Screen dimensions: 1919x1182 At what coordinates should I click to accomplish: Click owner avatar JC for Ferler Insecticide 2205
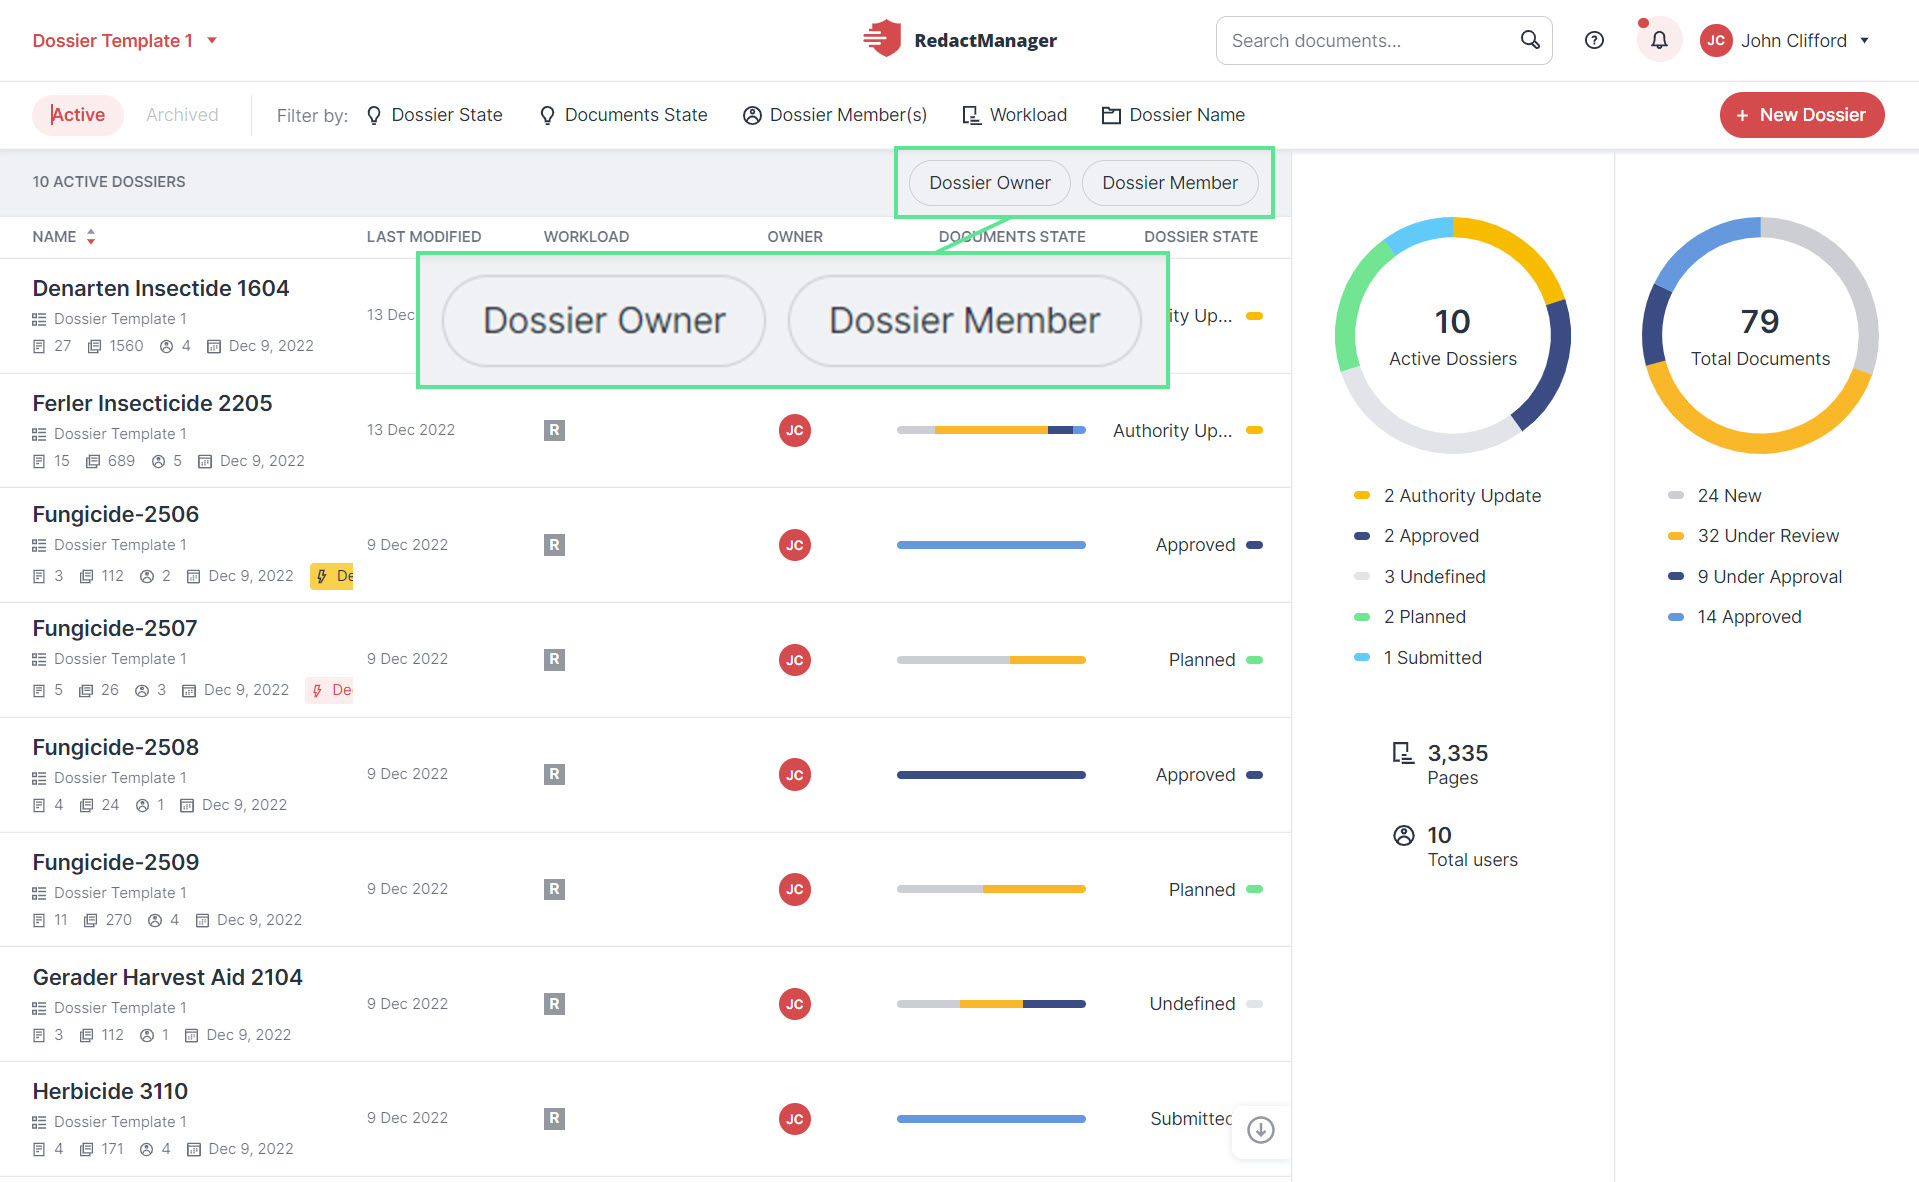795,430
